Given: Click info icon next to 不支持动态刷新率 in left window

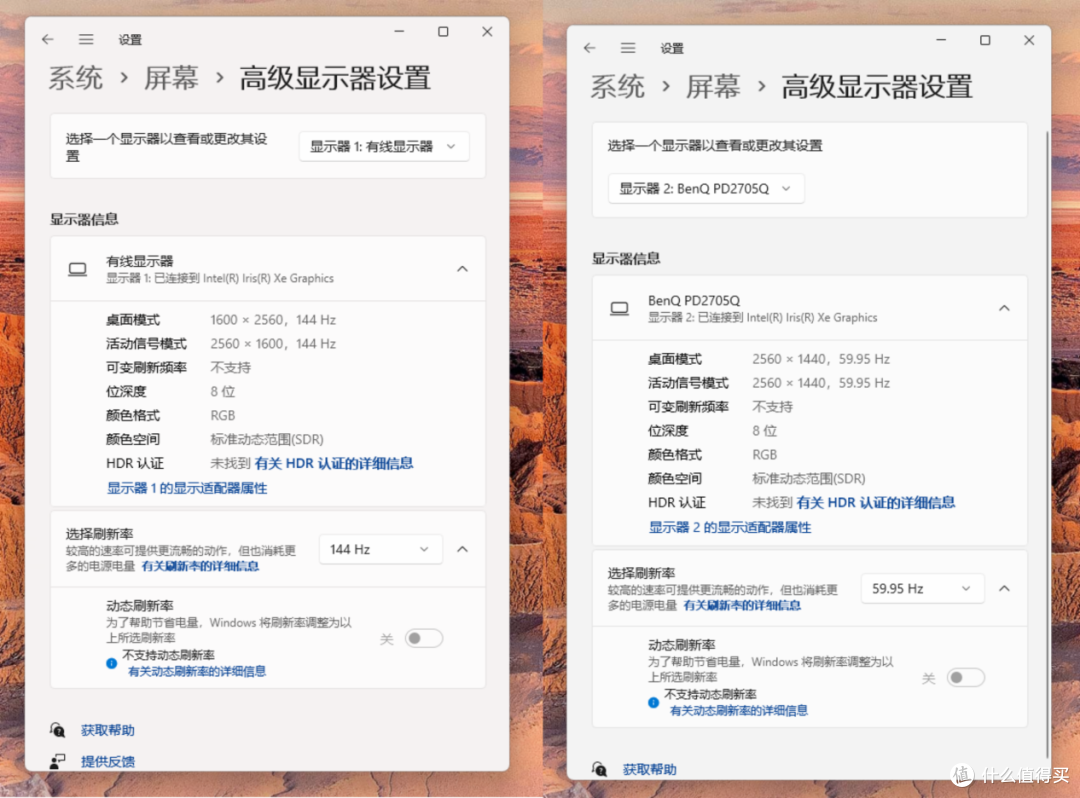Looking at the screenshot, I should click(x=112, y=663).
